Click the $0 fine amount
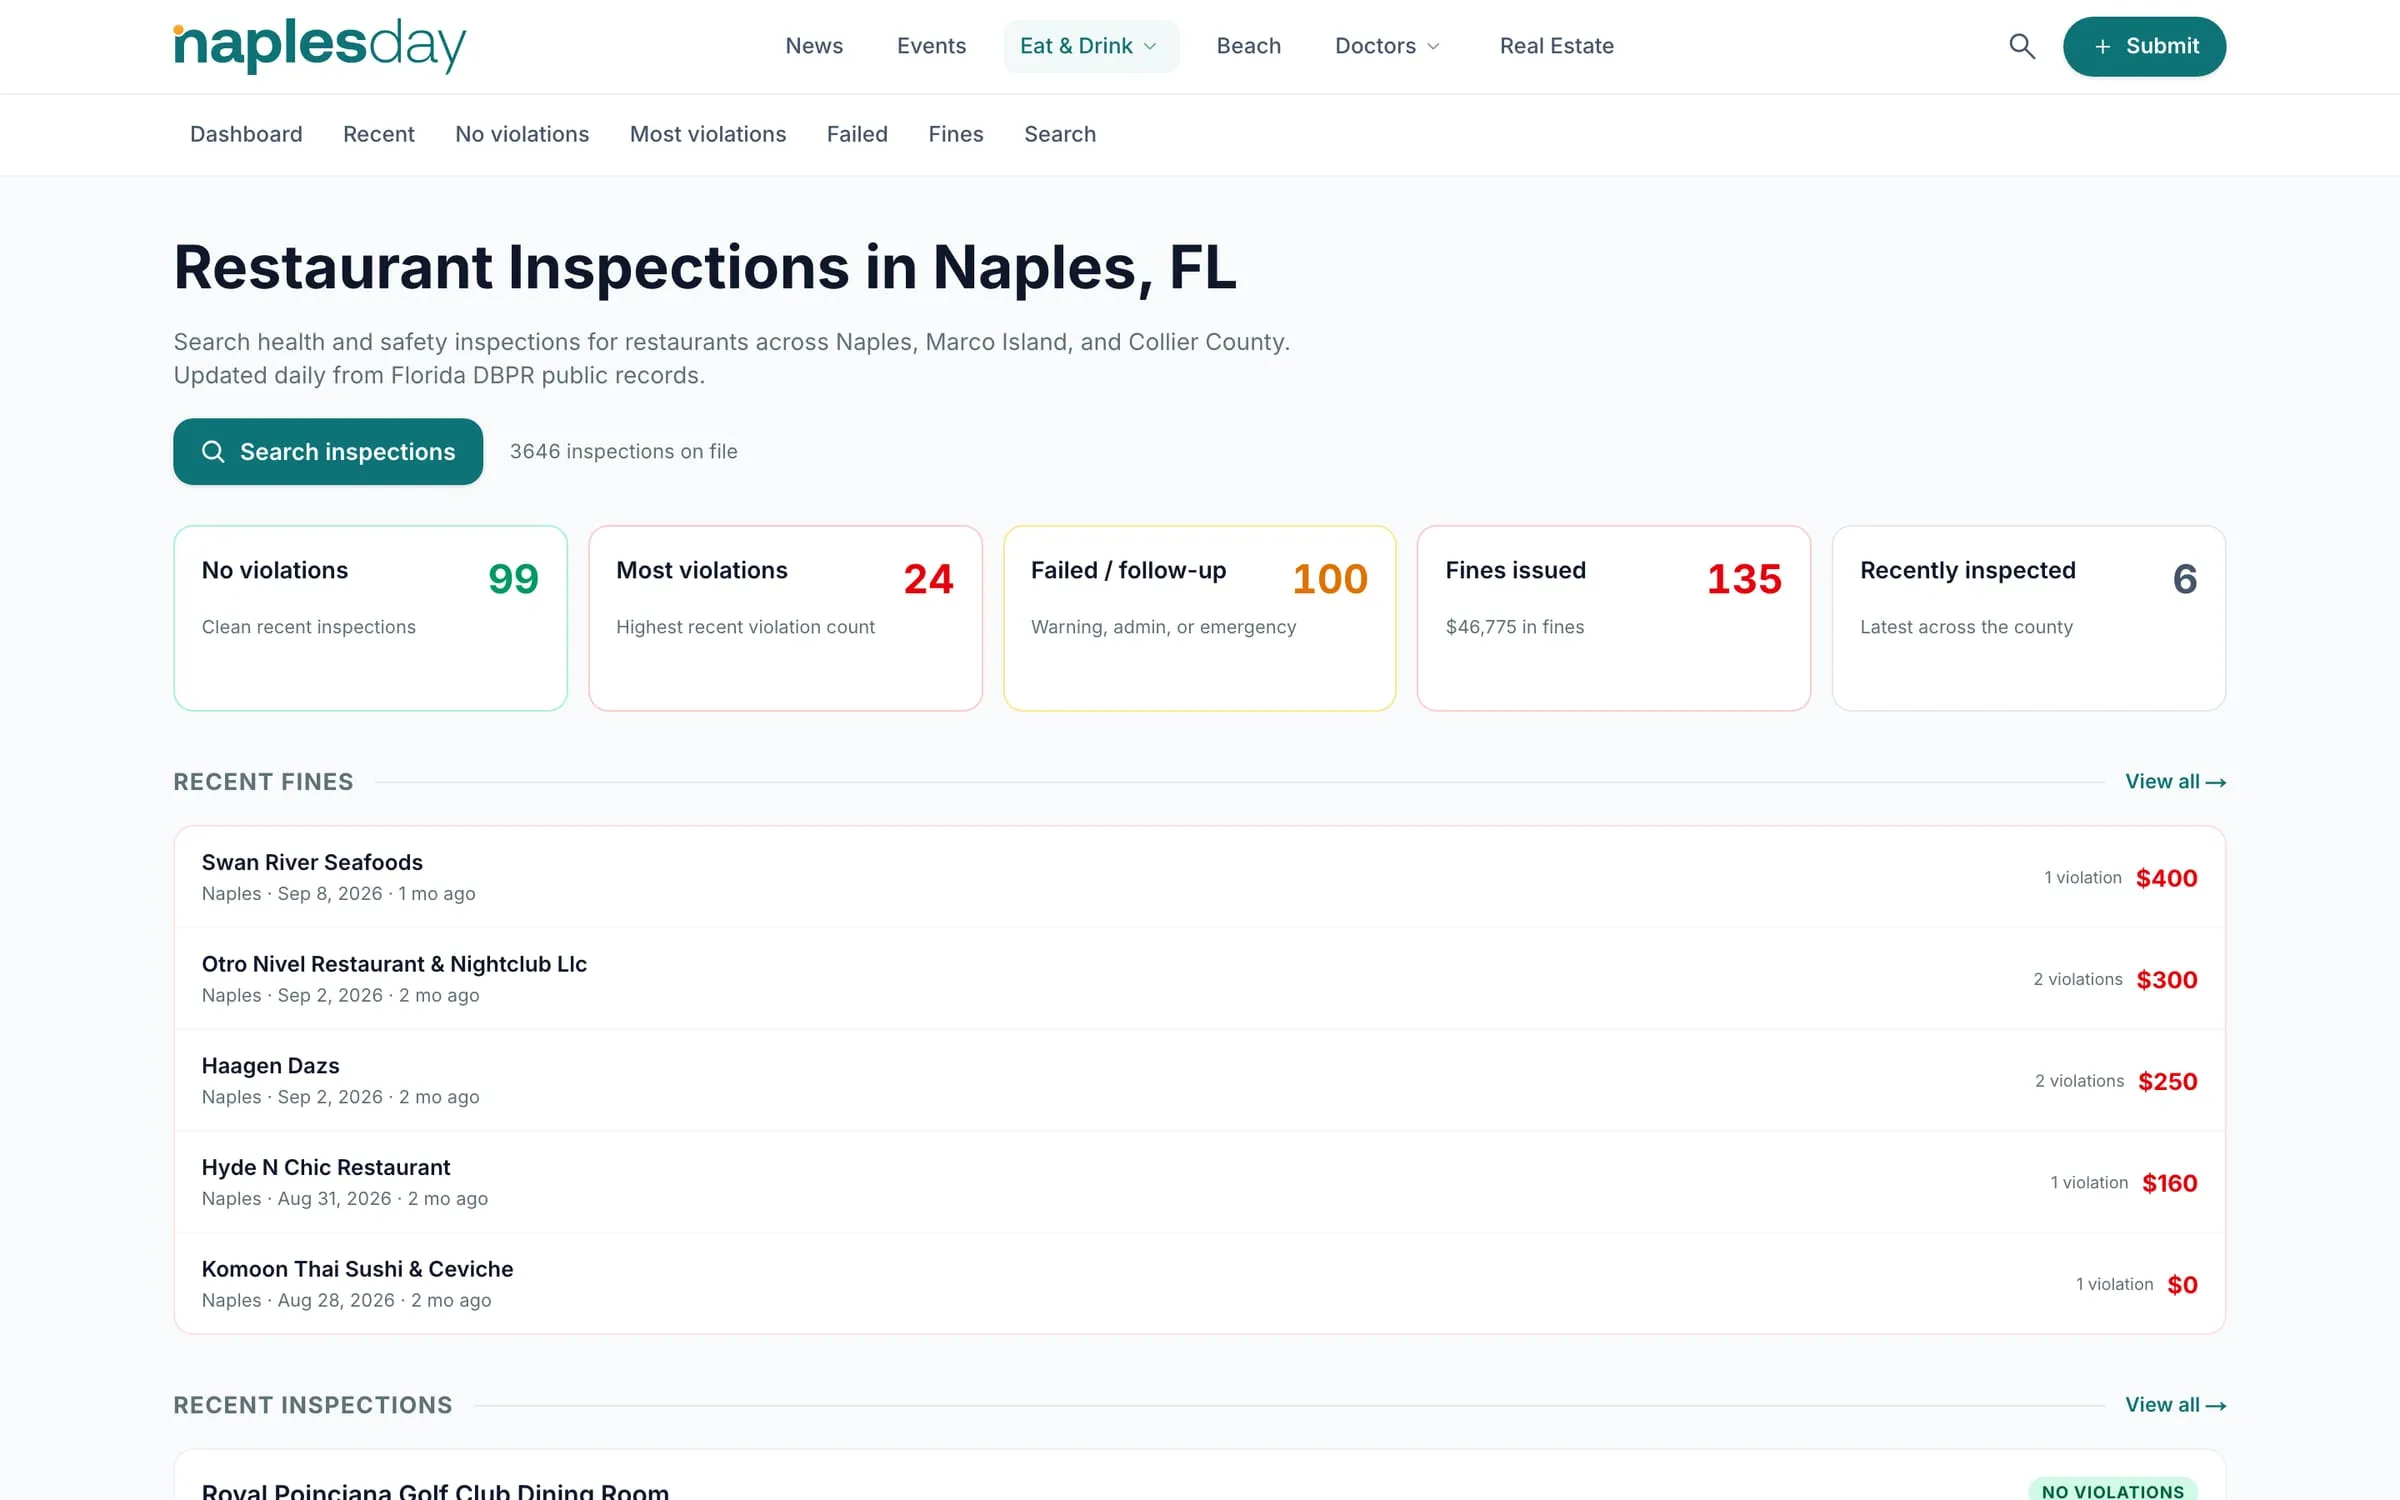The image size is (2400, 1500). [x=2182, y=1285]
